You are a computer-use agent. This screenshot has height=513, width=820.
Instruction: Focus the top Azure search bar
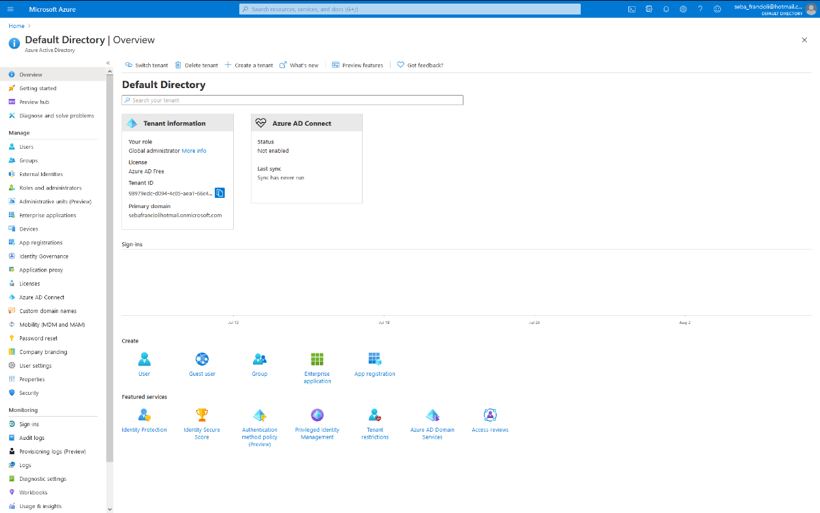[409, 9]
